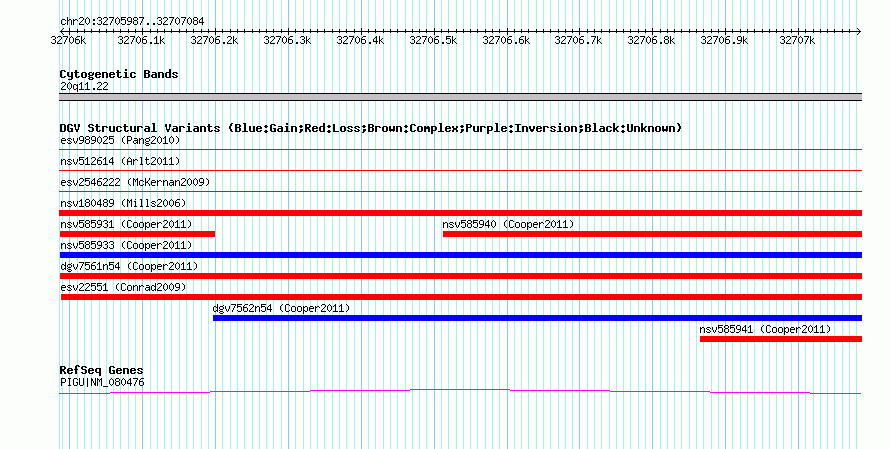890x449 pixels.
Task: Click the chr20:32705987..32707084 region label
Action: pos(132,22)
